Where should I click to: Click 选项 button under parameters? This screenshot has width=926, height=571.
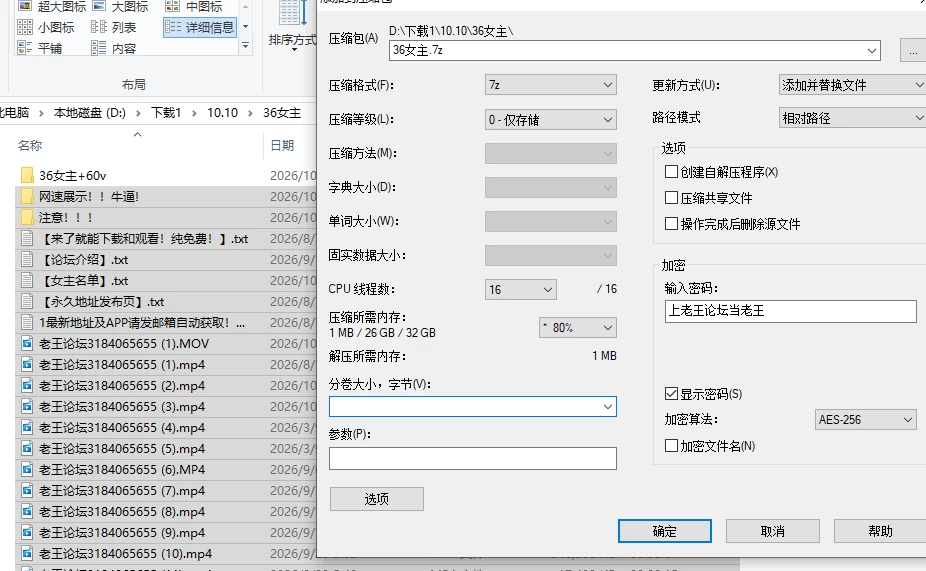pyautogui.click(x=377, y=499)
